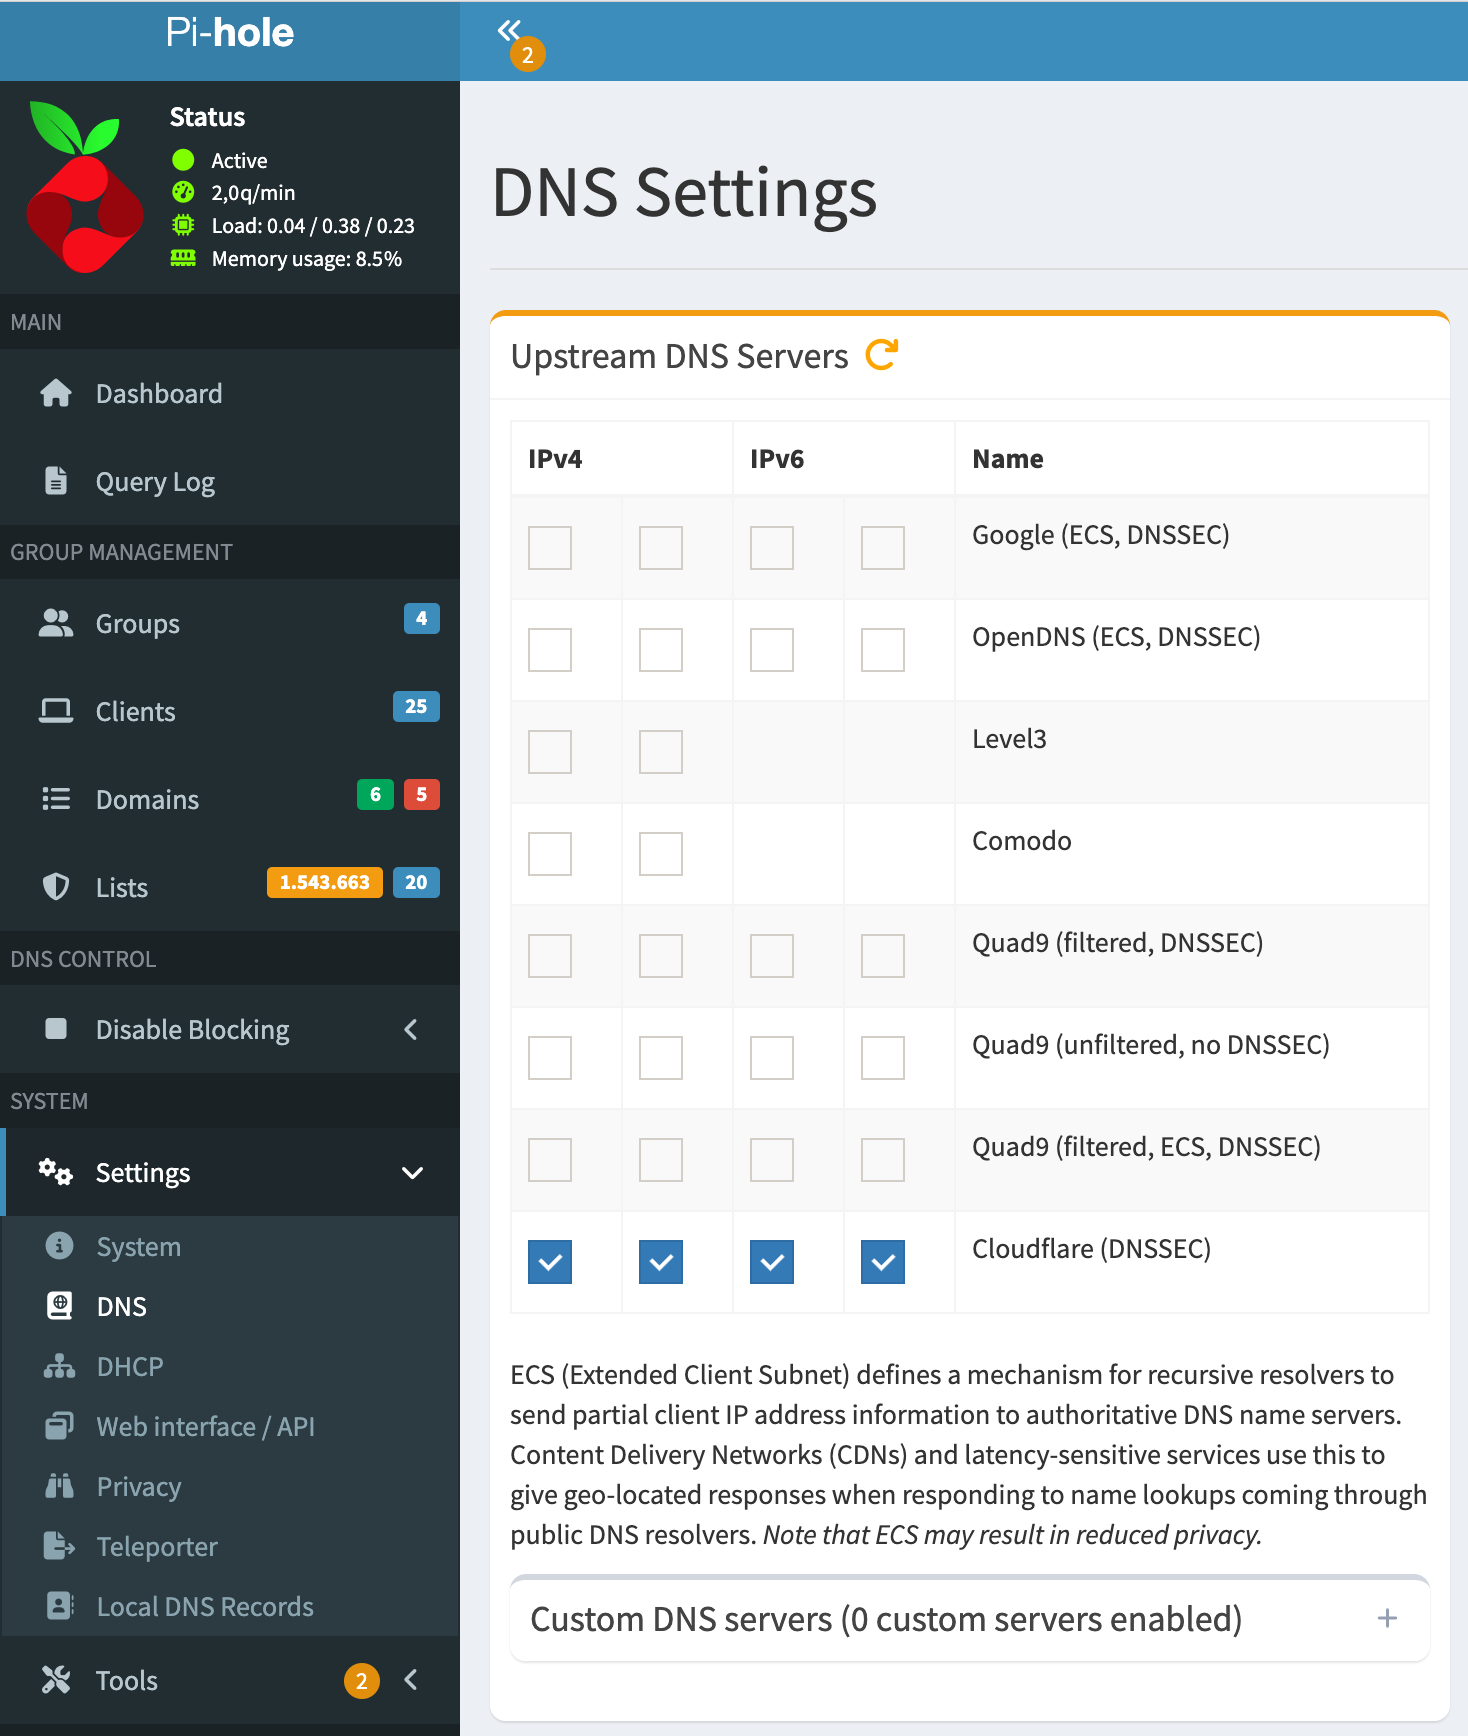Click the Lists shield icon

click(x=56, y=887)
